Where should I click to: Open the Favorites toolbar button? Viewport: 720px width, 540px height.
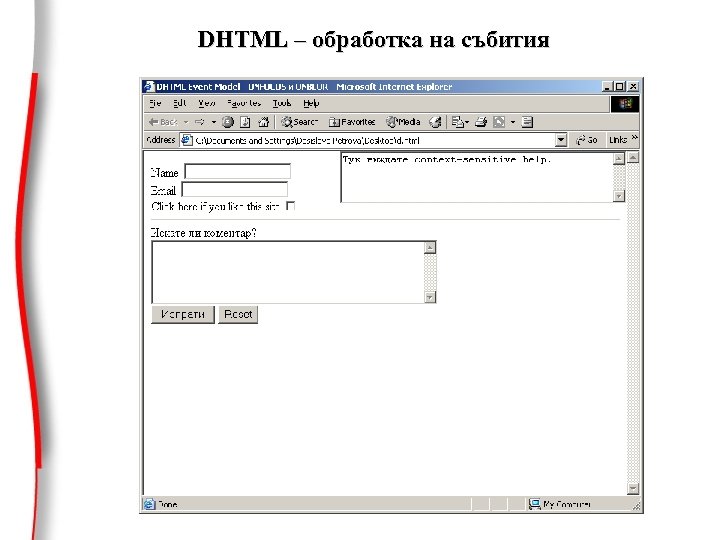pyautogui.click(x=352, y=122)
